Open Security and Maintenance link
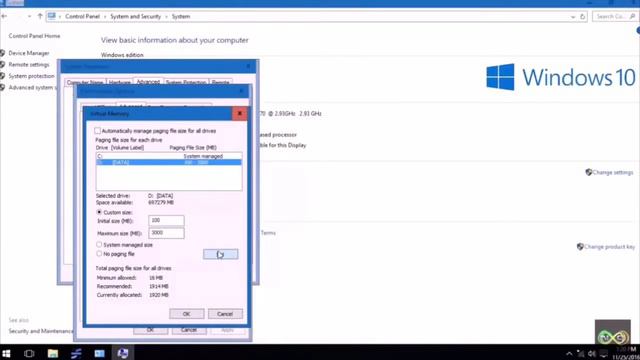The width and height of the screenshot is (640, 360). coord(41,331)
